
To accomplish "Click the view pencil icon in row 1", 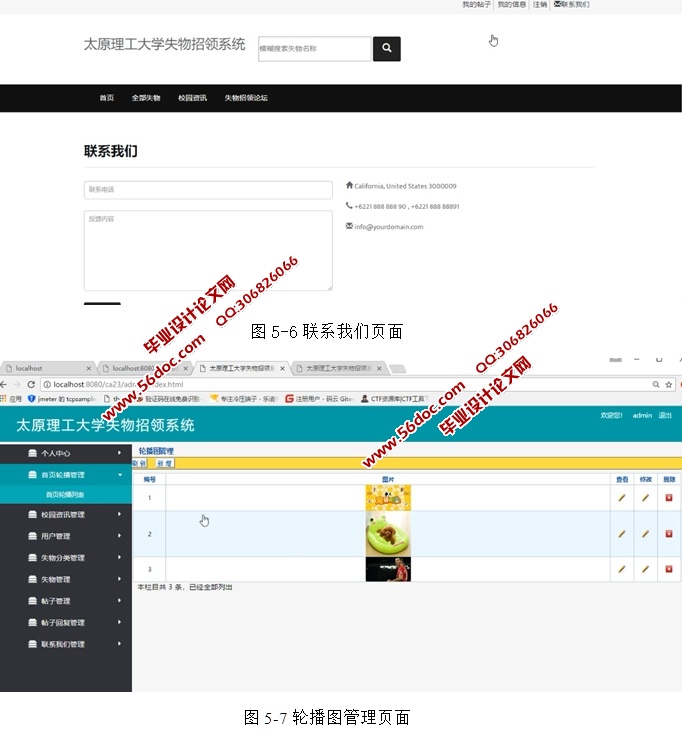I will (622, 498).
